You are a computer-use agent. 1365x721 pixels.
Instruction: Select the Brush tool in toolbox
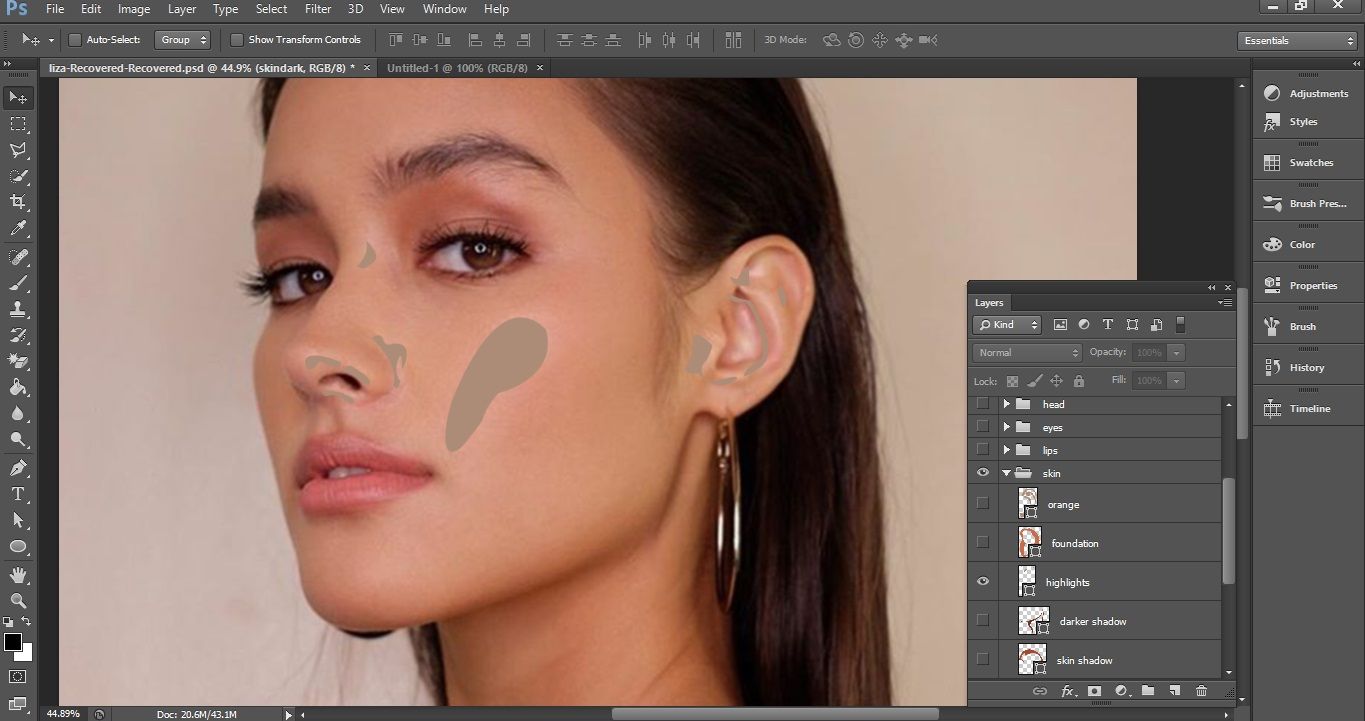pyautogui.click(x=18, y=283)
